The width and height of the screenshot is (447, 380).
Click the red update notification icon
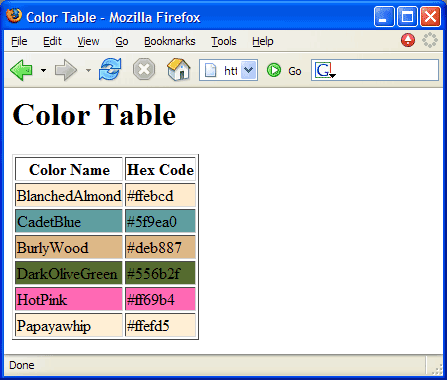(408, 41)
